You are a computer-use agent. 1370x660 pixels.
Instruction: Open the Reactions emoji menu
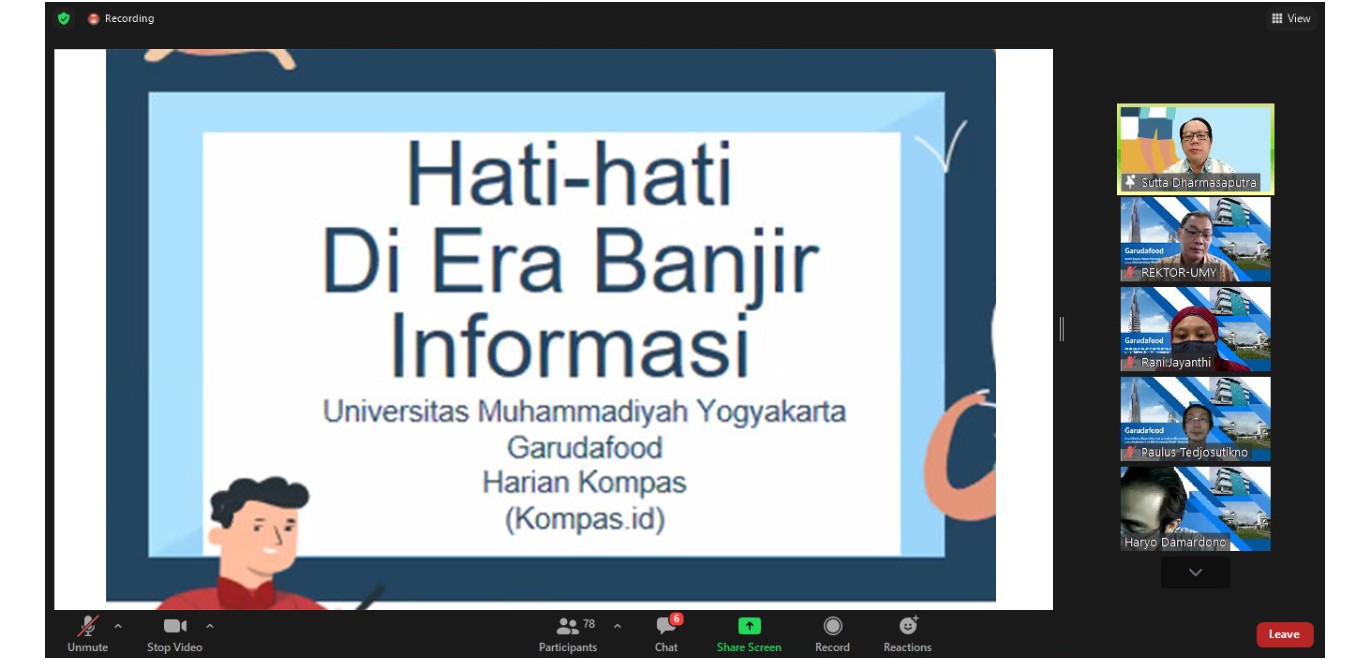907,633
